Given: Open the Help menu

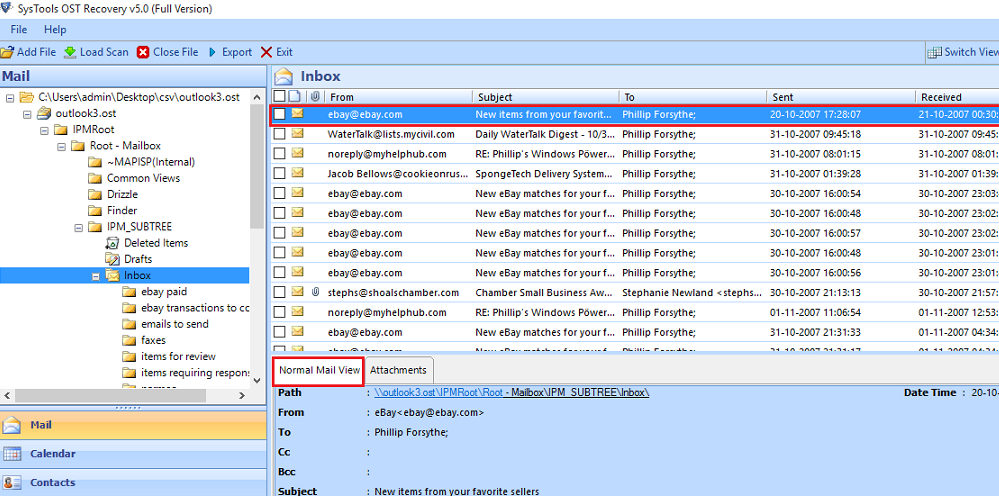Looking at the screenshot, I should (x=55, y=29).
